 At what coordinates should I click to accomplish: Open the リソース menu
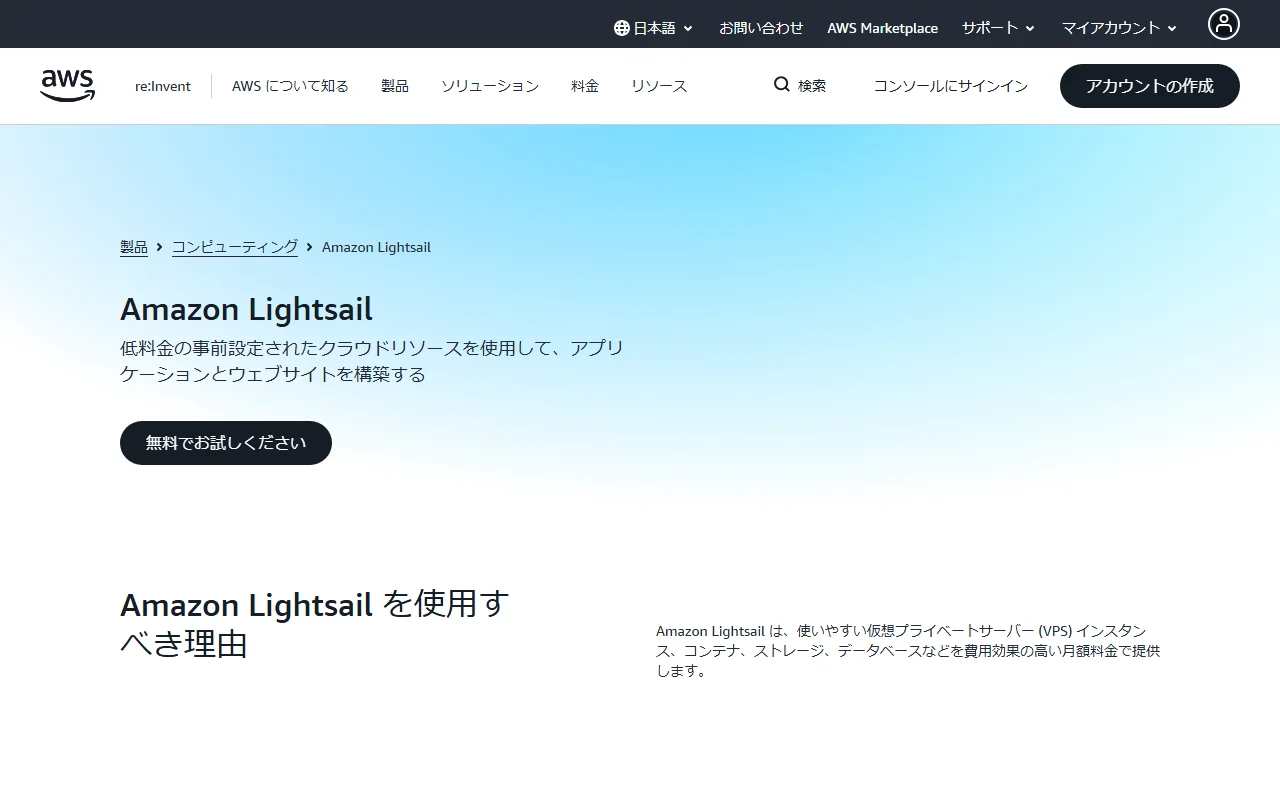659,86
